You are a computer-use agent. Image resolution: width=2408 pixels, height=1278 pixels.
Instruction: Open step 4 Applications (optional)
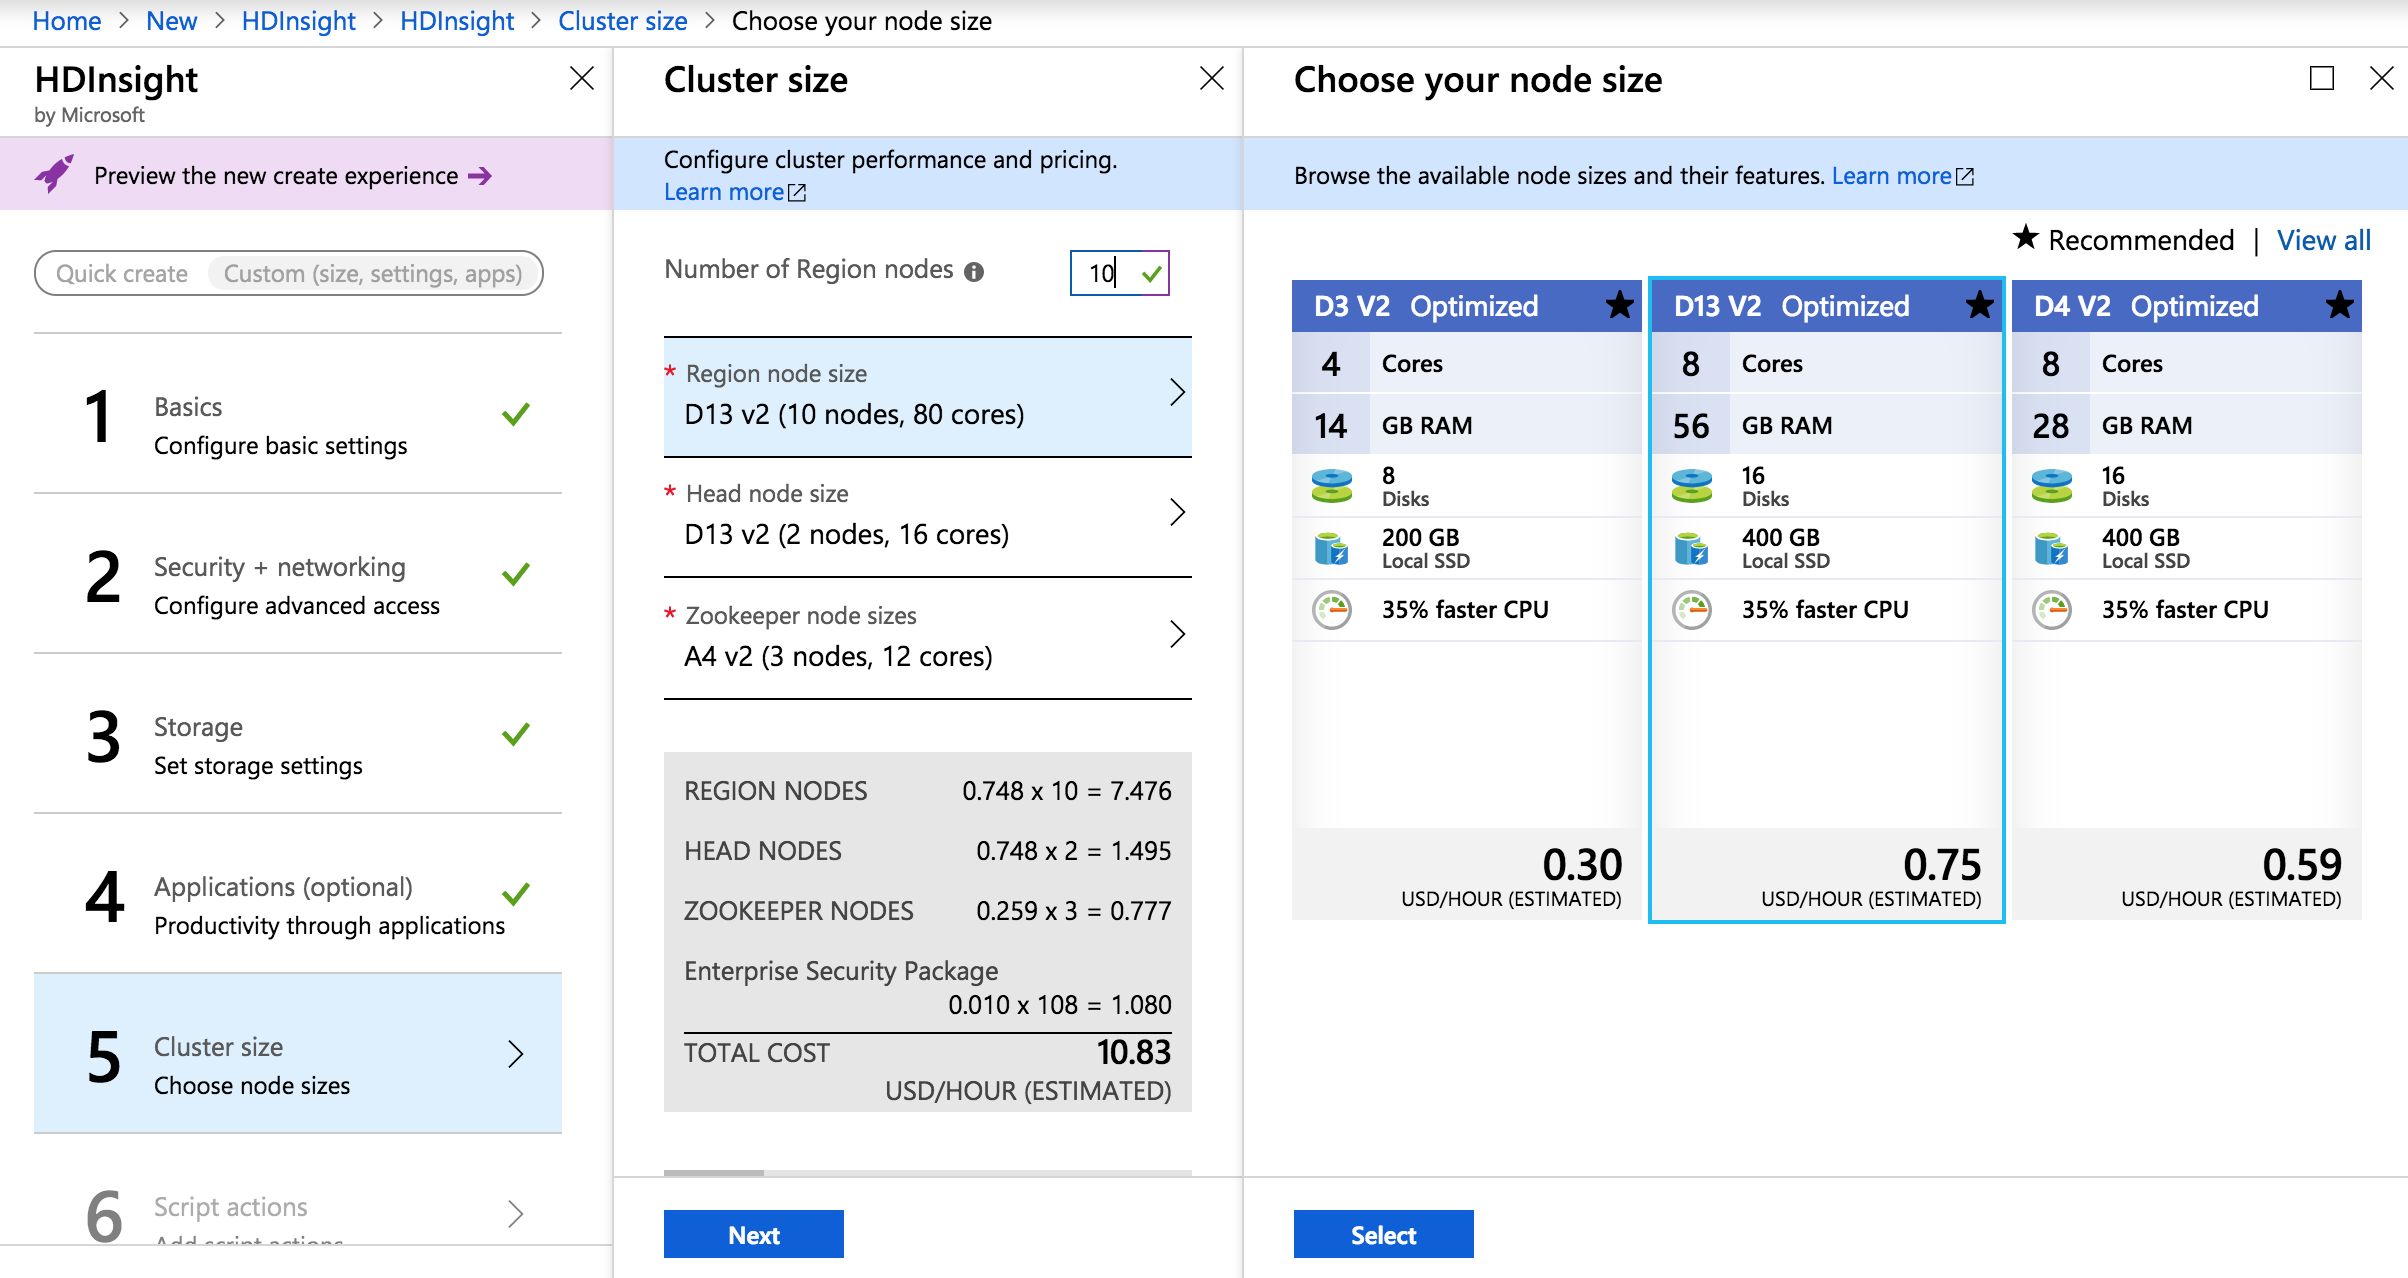pos(298,894)
